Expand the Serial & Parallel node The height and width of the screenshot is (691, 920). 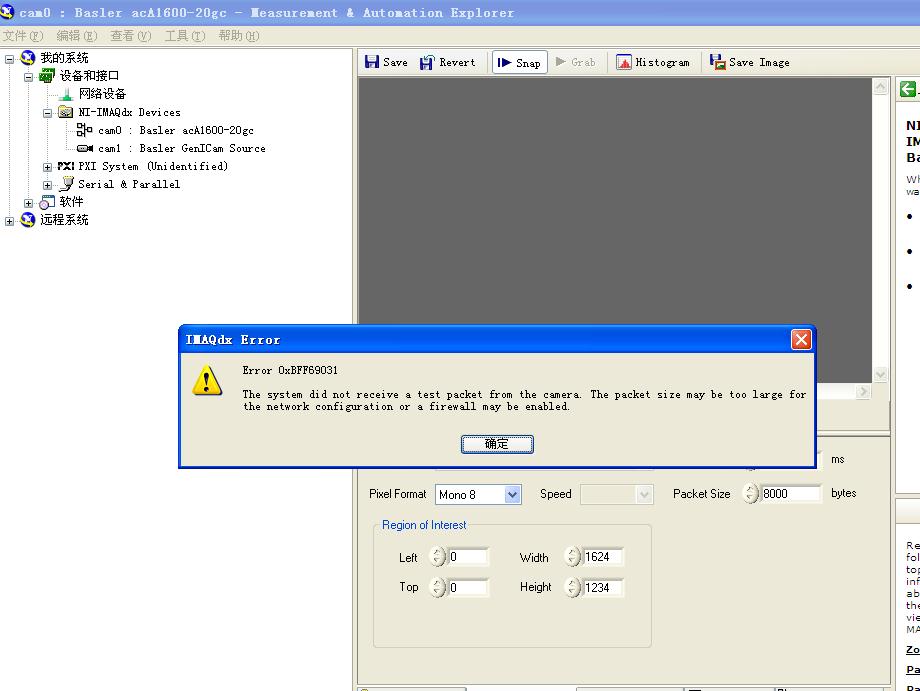pos(48,185)
